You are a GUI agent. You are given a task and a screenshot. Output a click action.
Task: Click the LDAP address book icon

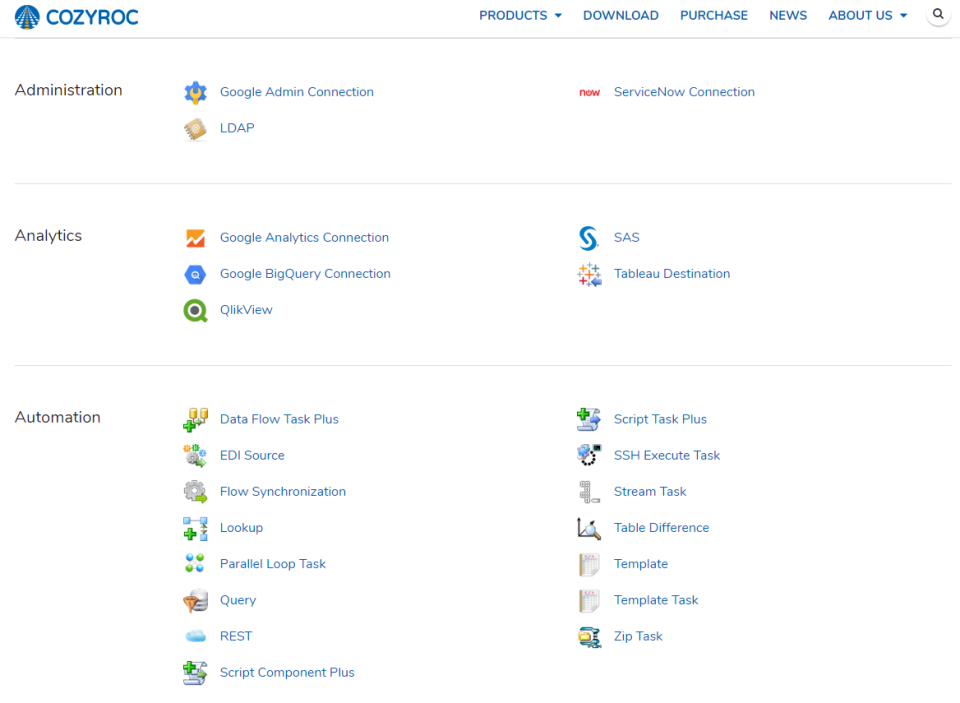click(x=196, y=128)
